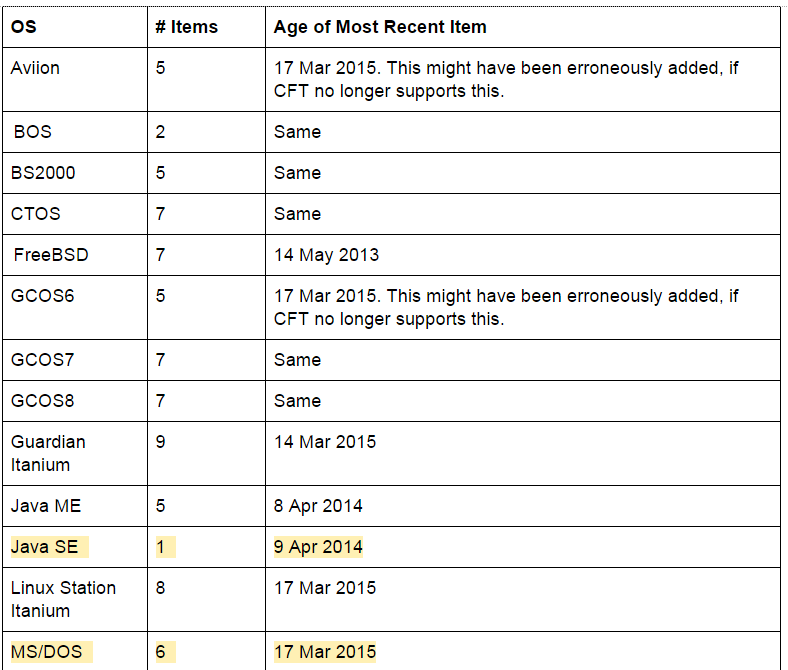The width and height of the screenshot is (788, 670).
Task: Select the "# Items" column header
Action: (x=186, y=27)
